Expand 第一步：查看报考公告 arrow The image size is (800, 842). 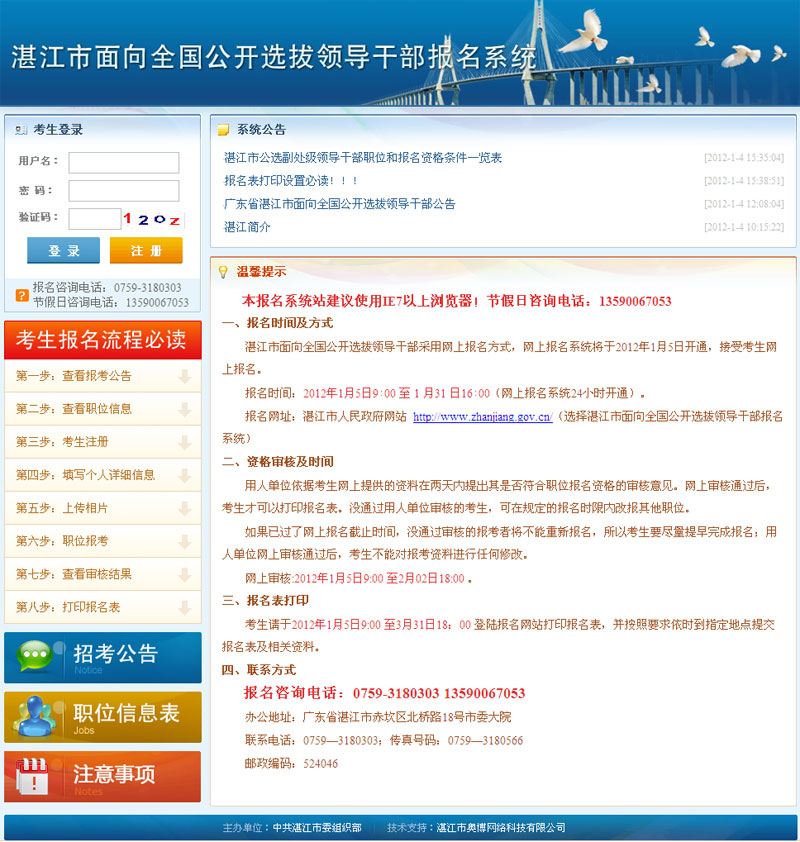pos(184,376)
